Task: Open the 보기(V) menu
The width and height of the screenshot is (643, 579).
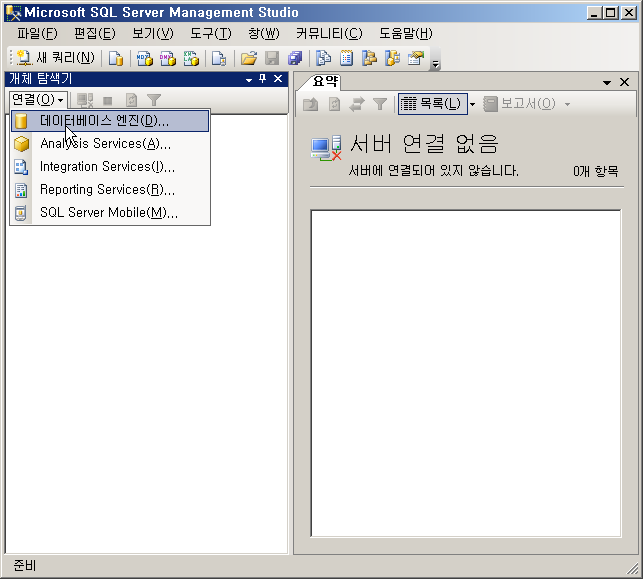Action: click(153, 33)
